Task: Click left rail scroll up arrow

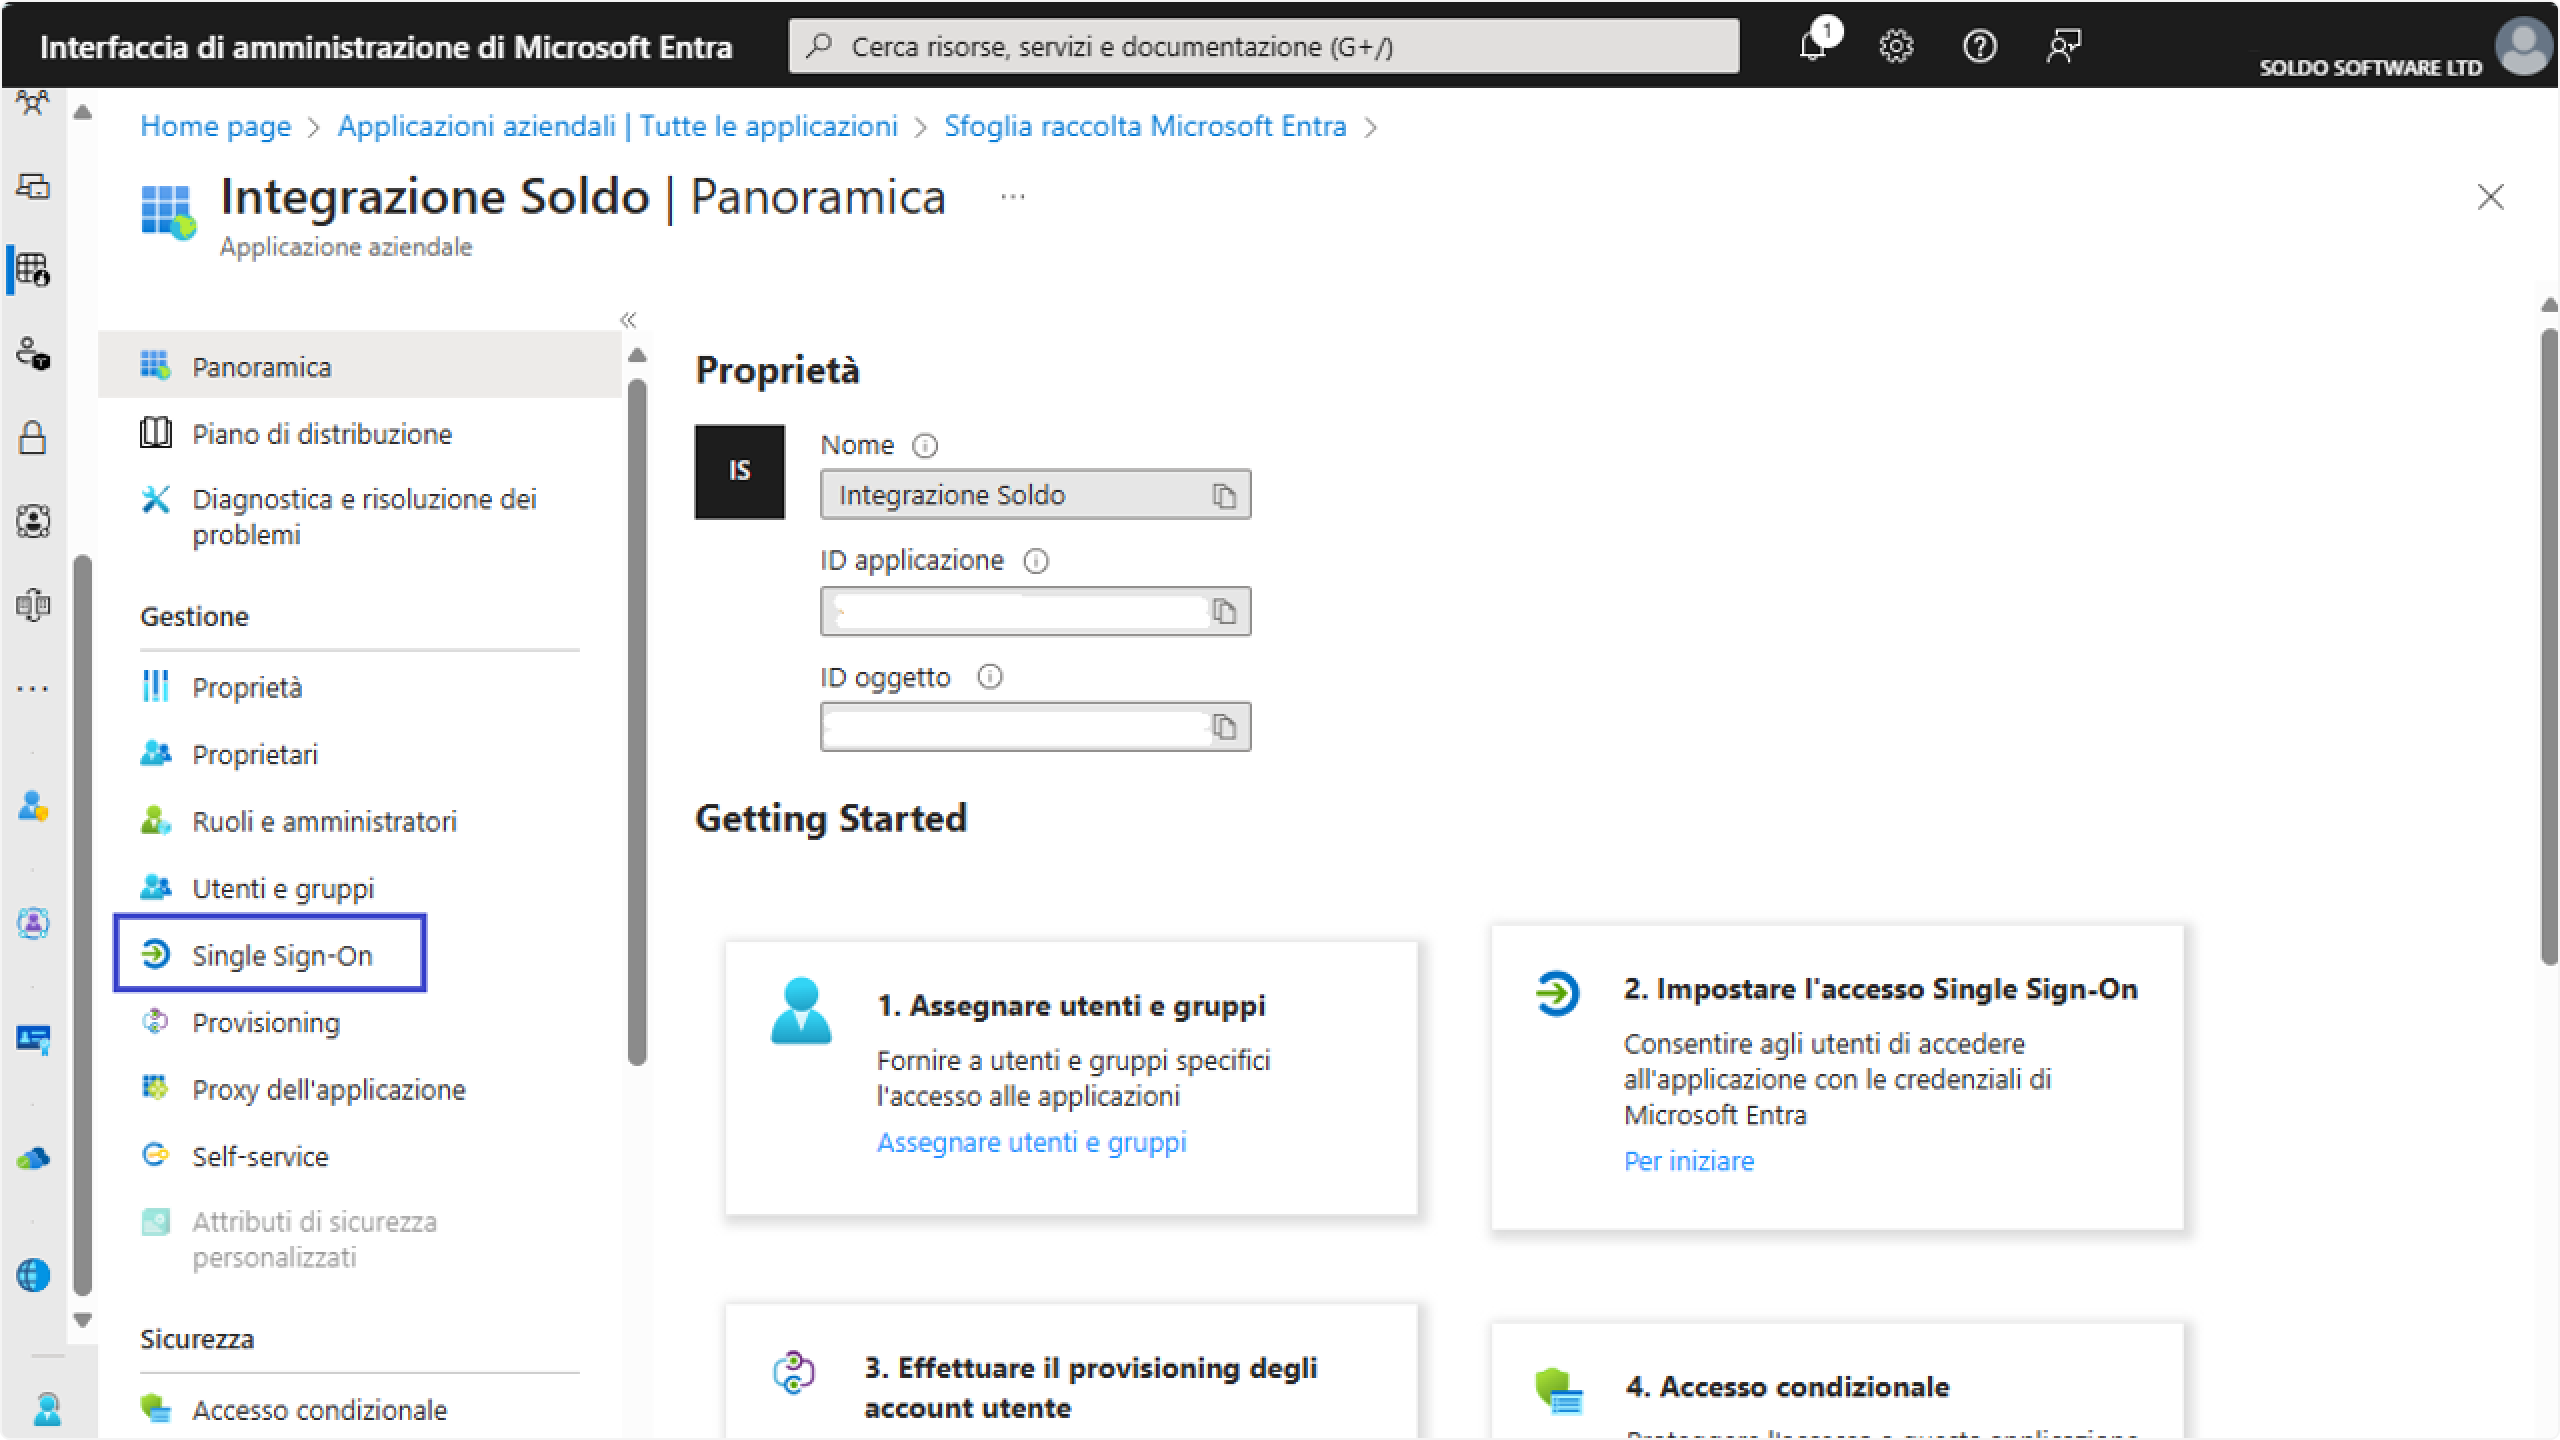Action: [83, 113]
